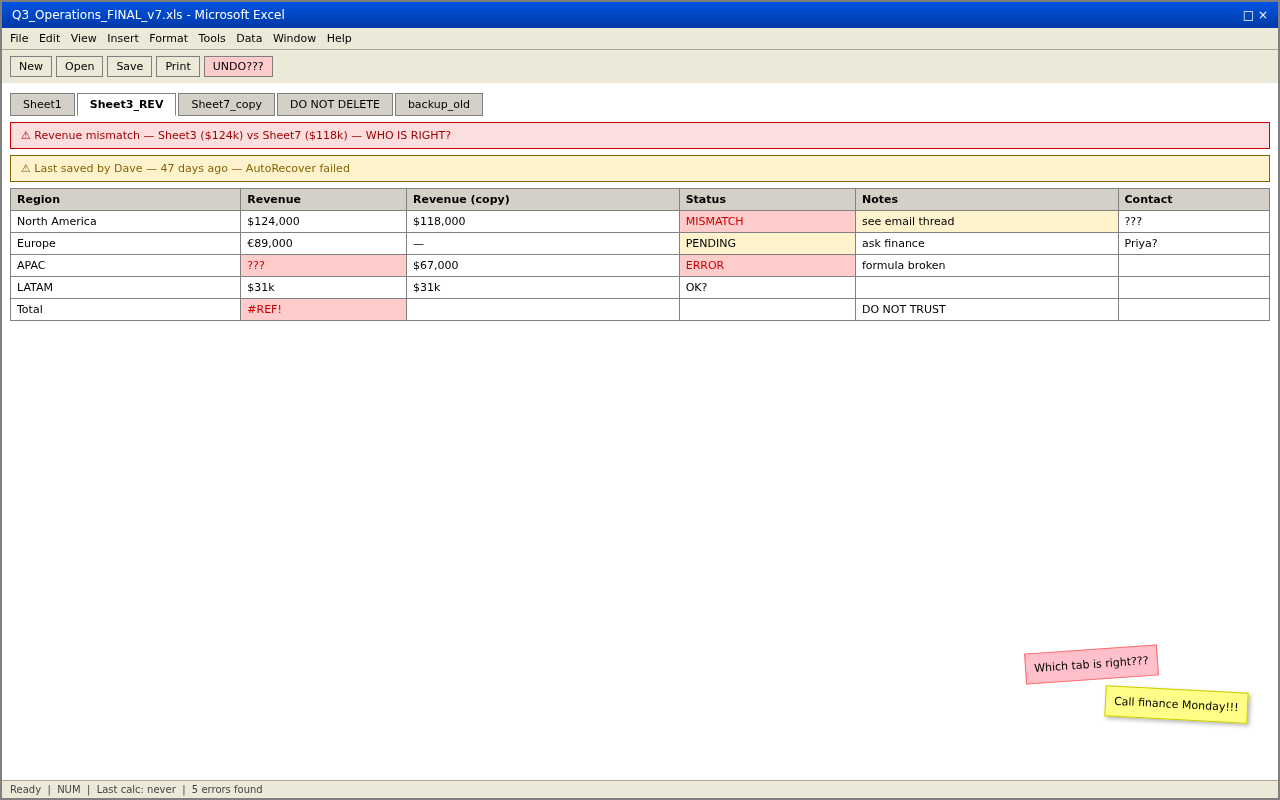Click the Open toolbar button
This screenshot has height=800, width=1280.
[79, 67]
